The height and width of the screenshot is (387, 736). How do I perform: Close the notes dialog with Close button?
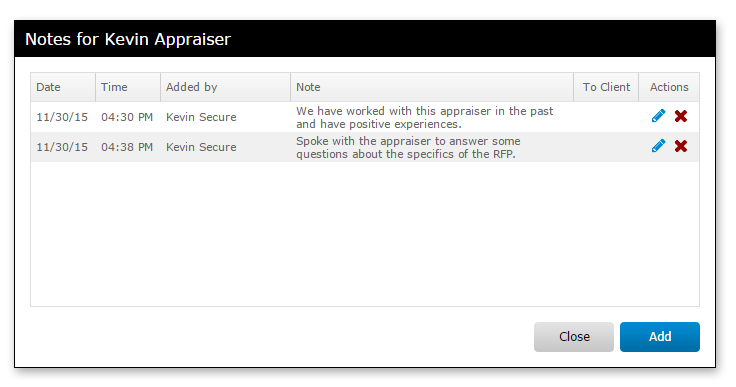[574, 337]
